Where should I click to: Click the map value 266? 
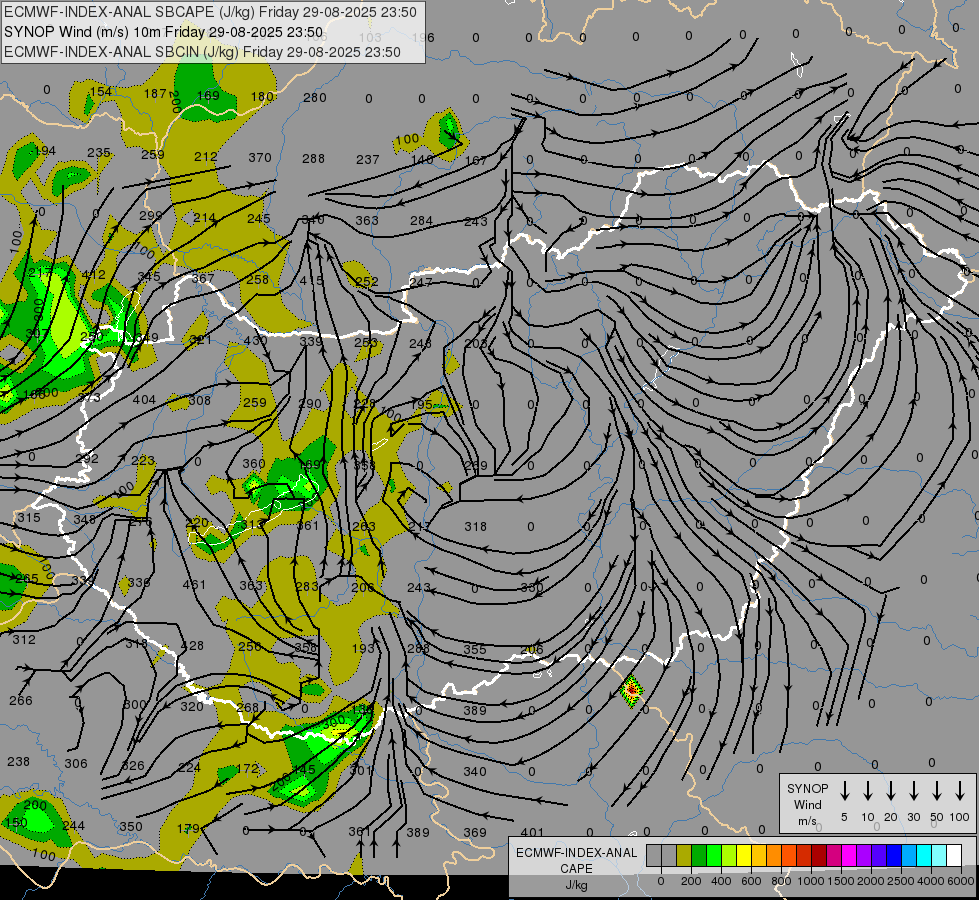[21, 701]
